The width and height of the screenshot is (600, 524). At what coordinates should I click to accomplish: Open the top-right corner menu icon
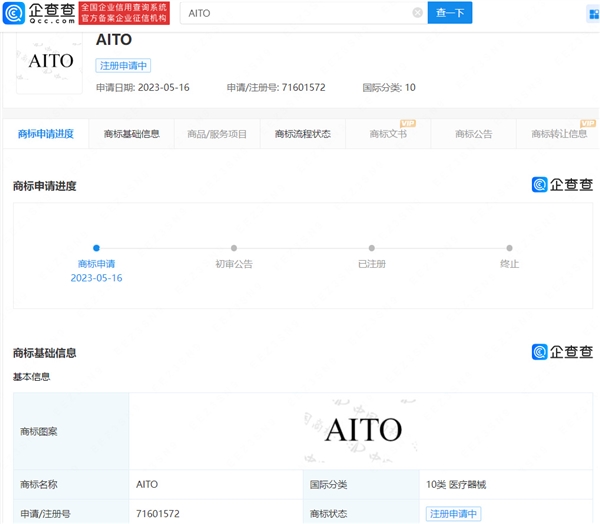click(x=593, y=14)
